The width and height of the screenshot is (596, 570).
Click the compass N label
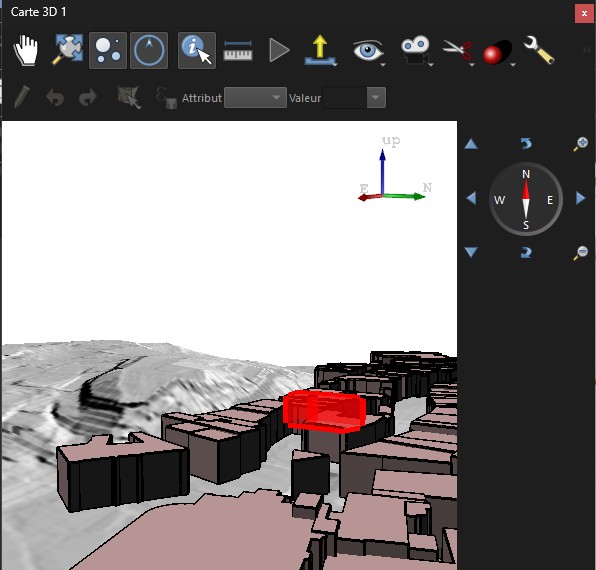[526, 174]
